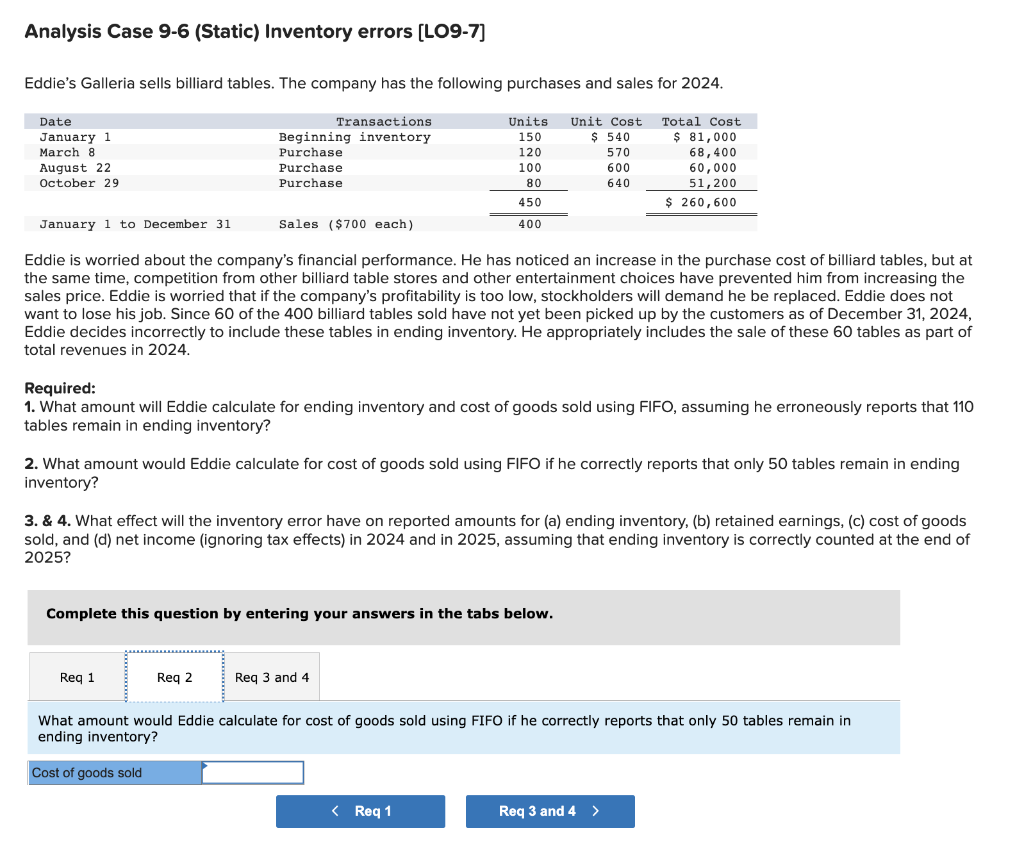Viewport: 1024px width, 851px height.
Task: Click the Req 3 and 4 navigation button
Action: (x=550, y=811)
